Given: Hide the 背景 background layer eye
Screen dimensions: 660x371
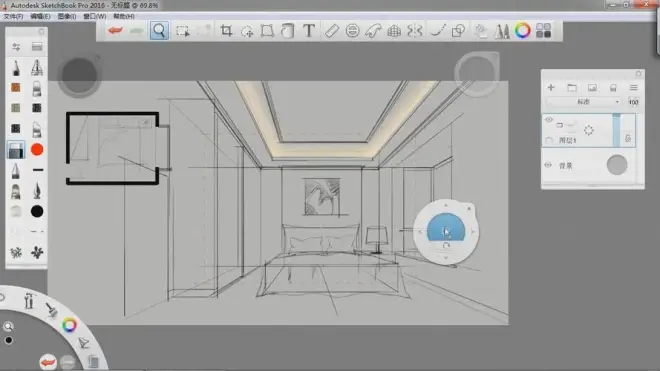Looking at the screenshot, I should 548,165.
